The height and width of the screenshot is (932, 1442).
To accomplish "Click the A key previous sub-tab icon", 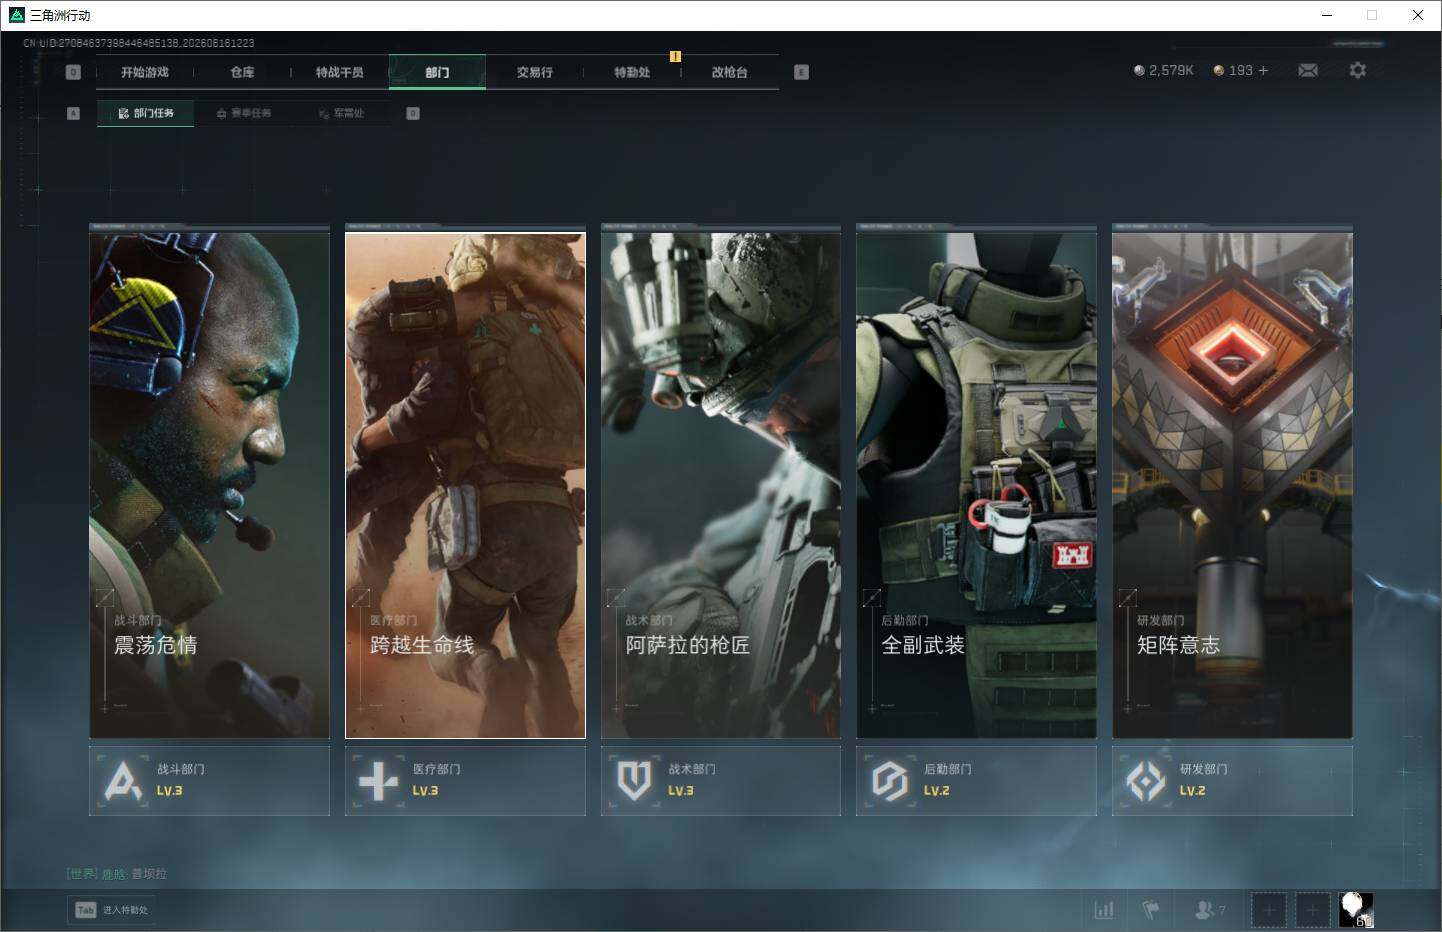I will pos(73,113).
